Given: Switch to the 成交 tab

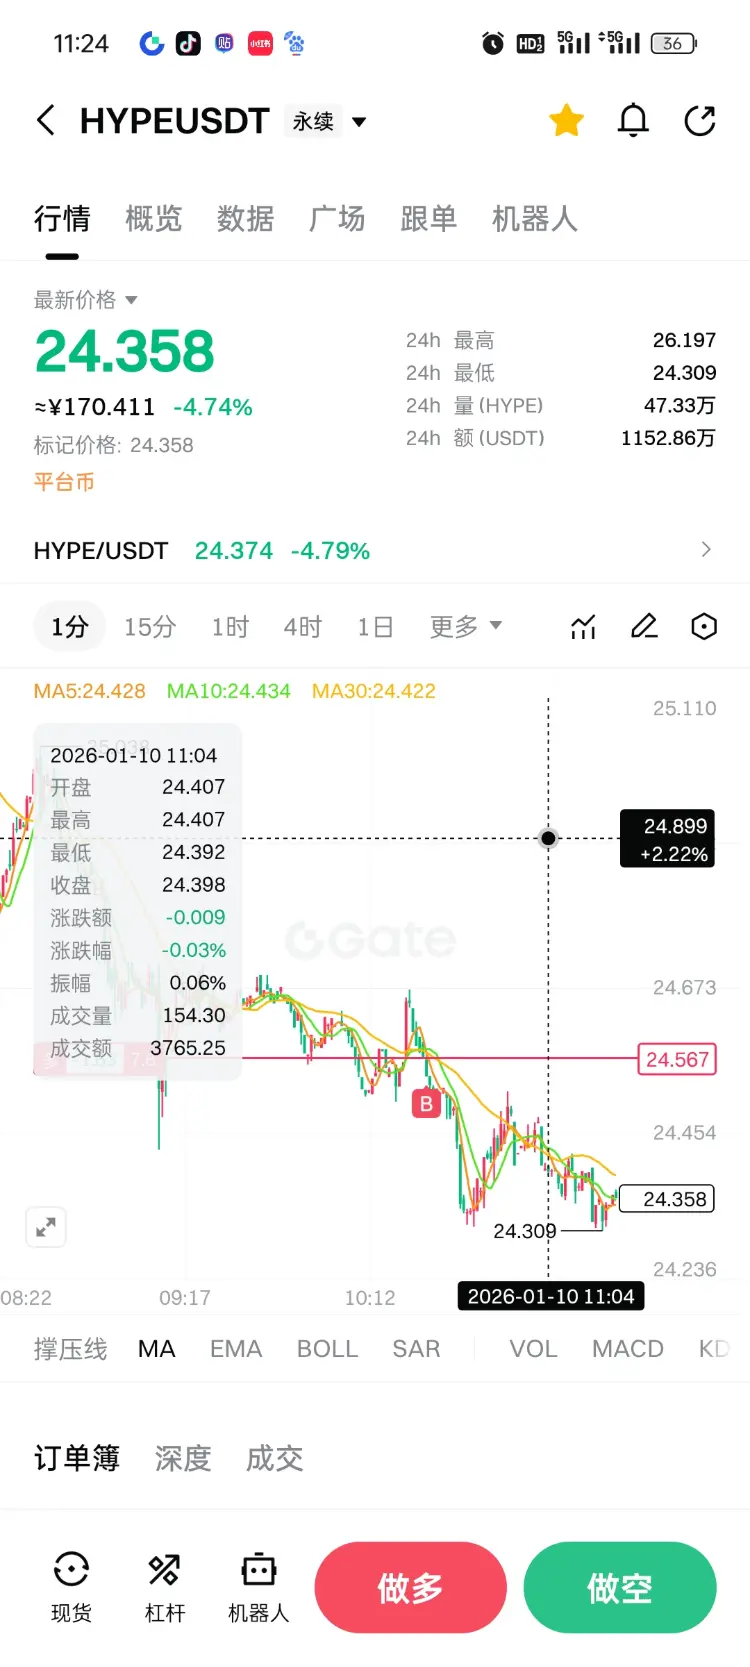Looking at the screenshot, I should [275, 1458].
